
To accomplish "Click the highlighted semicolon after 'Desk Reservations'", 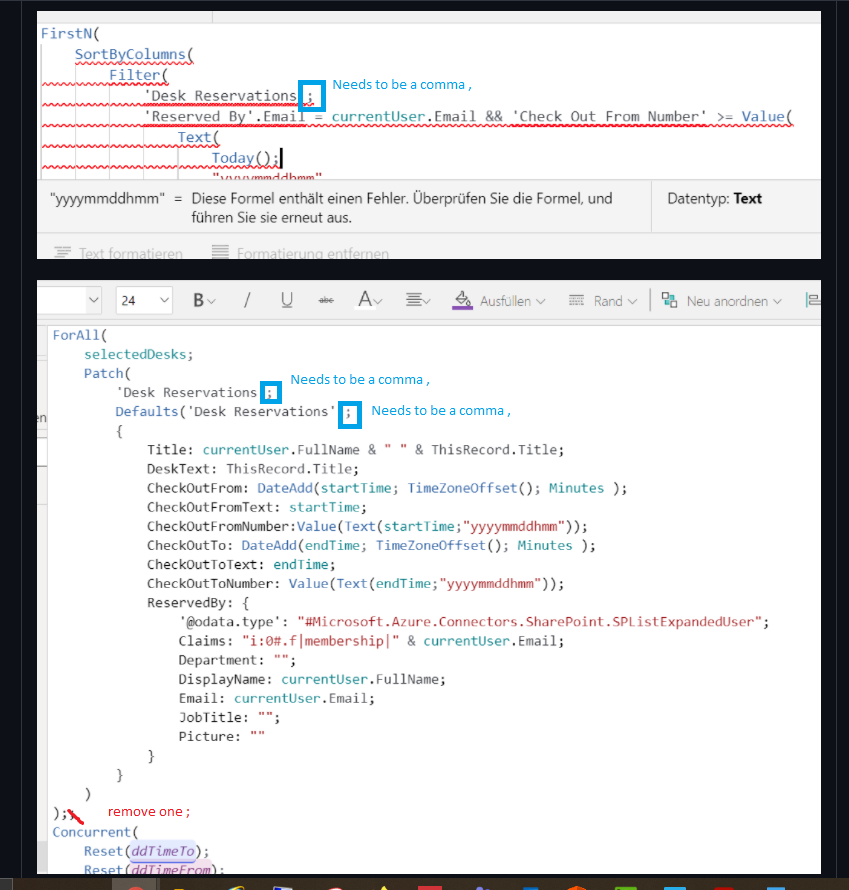I will [x=311, y=95].
